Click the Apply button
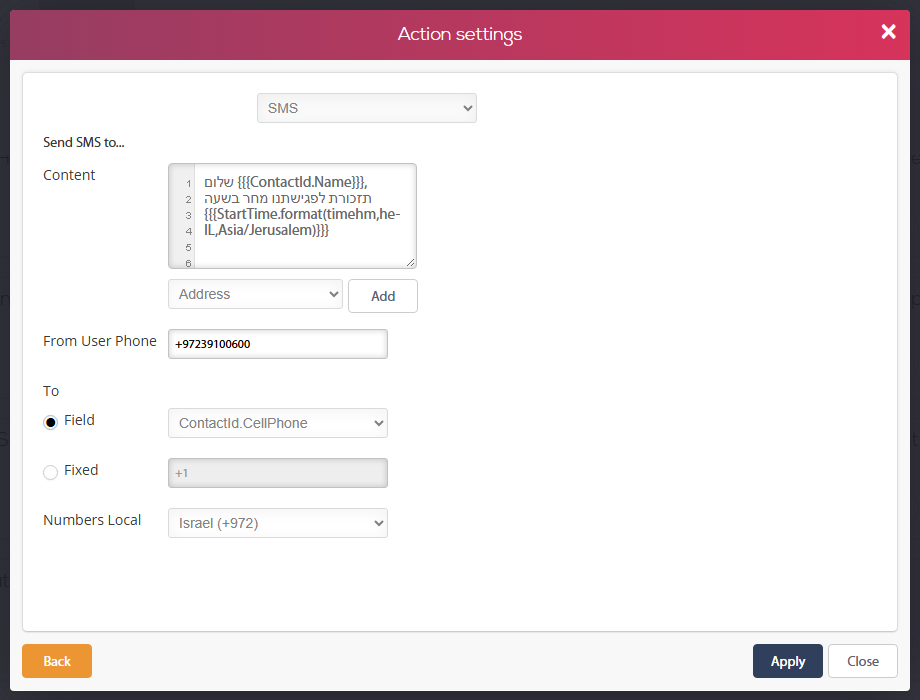The image size is (920, 700). [x=787, y=661]
